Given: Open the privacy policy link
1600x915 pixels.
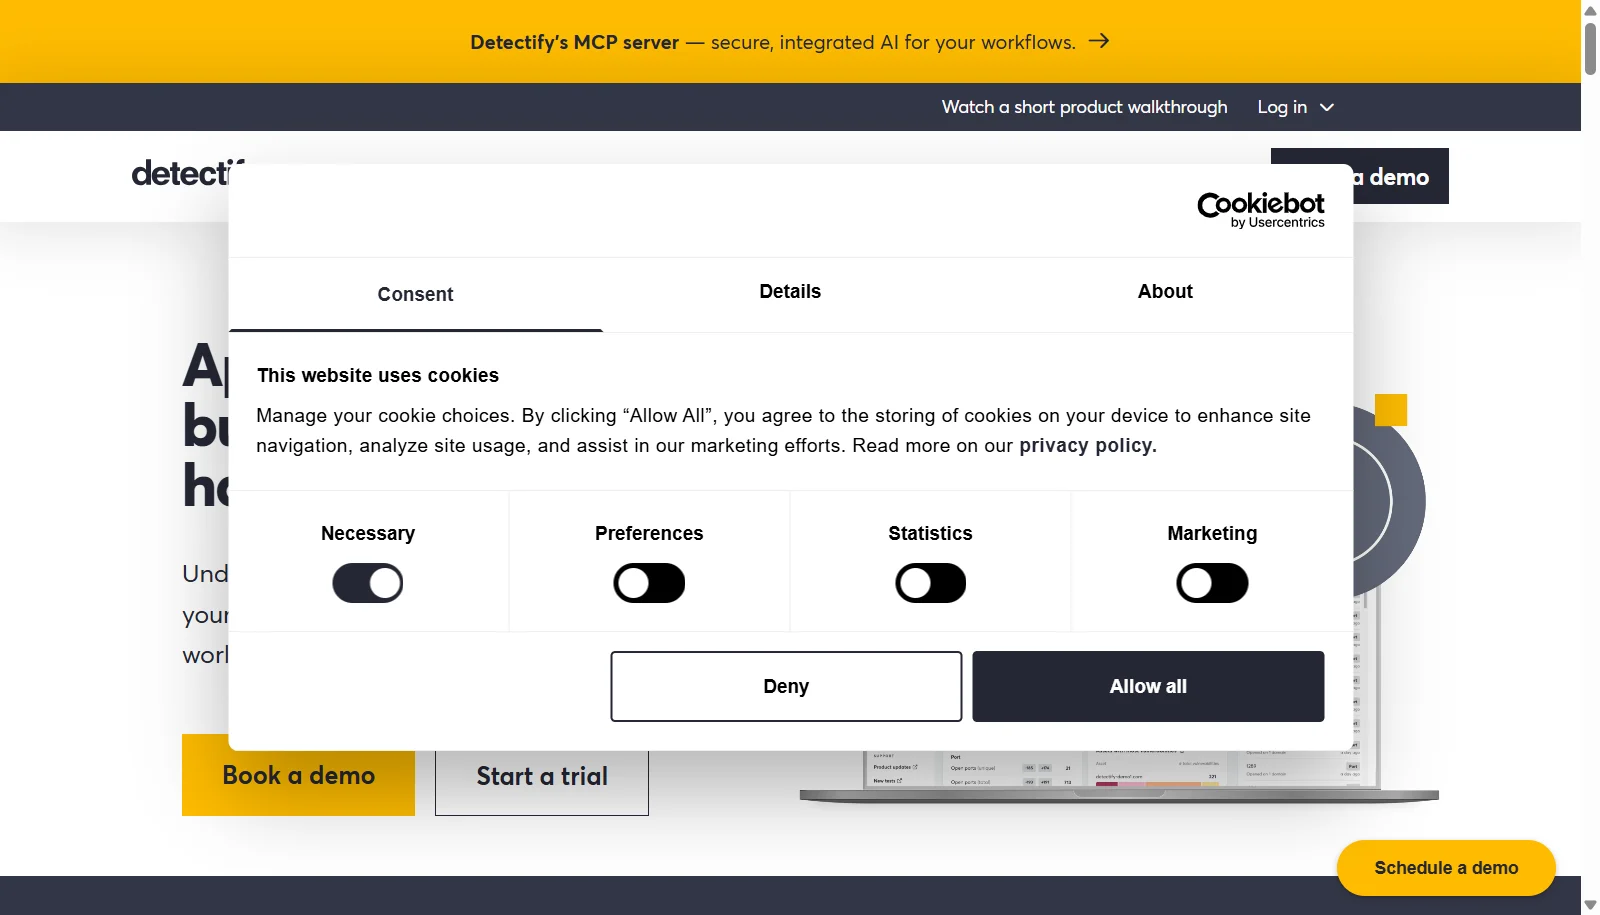Looking at the screenshot, I should [x=1087, y=446].
